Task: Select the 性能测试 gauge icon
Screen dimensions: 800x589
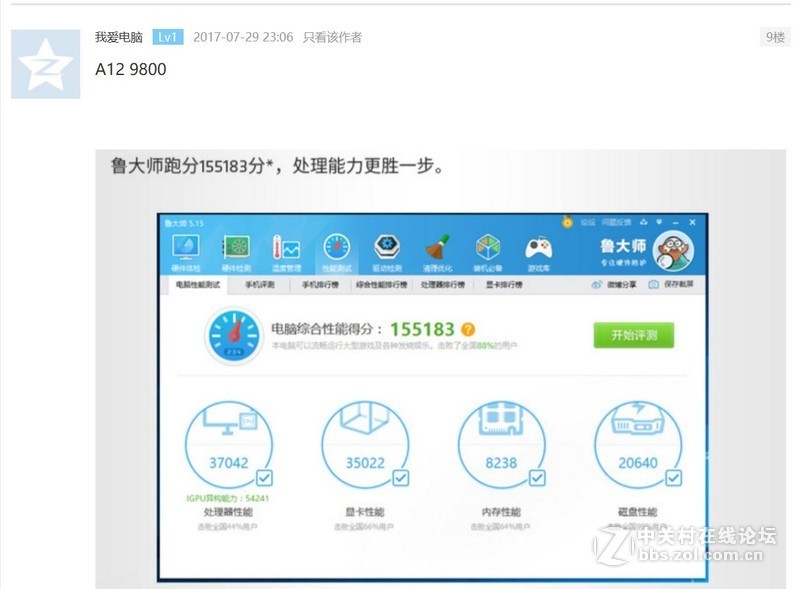Action: [x=337, y=252]
